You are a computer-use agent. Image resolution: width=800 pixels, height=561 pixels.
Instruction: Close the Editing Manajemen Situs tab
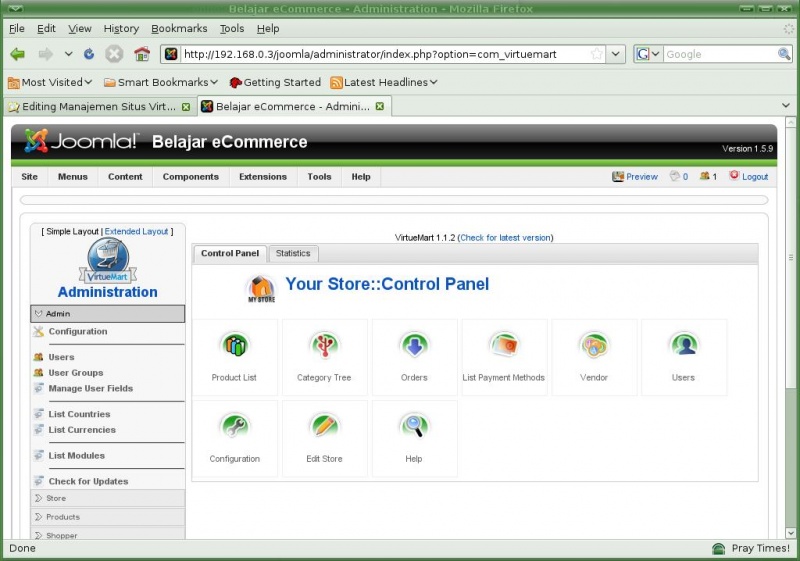point(186,107)
